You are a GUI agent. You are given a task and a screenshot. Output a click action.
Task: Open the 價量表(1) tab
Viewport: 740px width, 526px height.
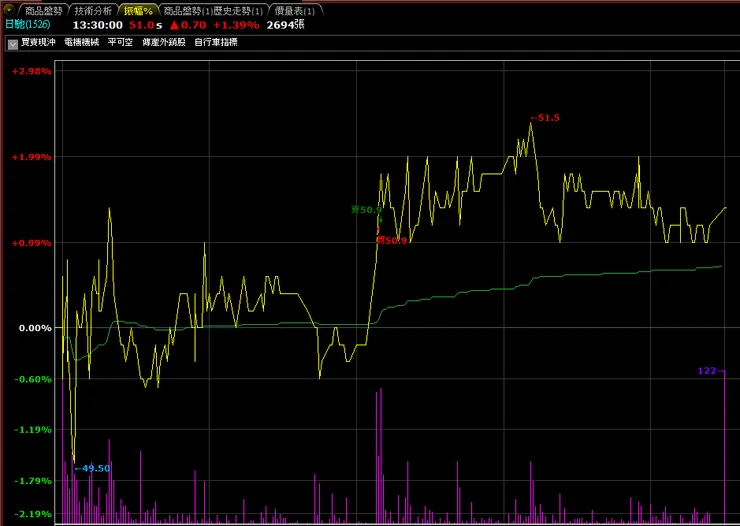click(x=295, y=10)
